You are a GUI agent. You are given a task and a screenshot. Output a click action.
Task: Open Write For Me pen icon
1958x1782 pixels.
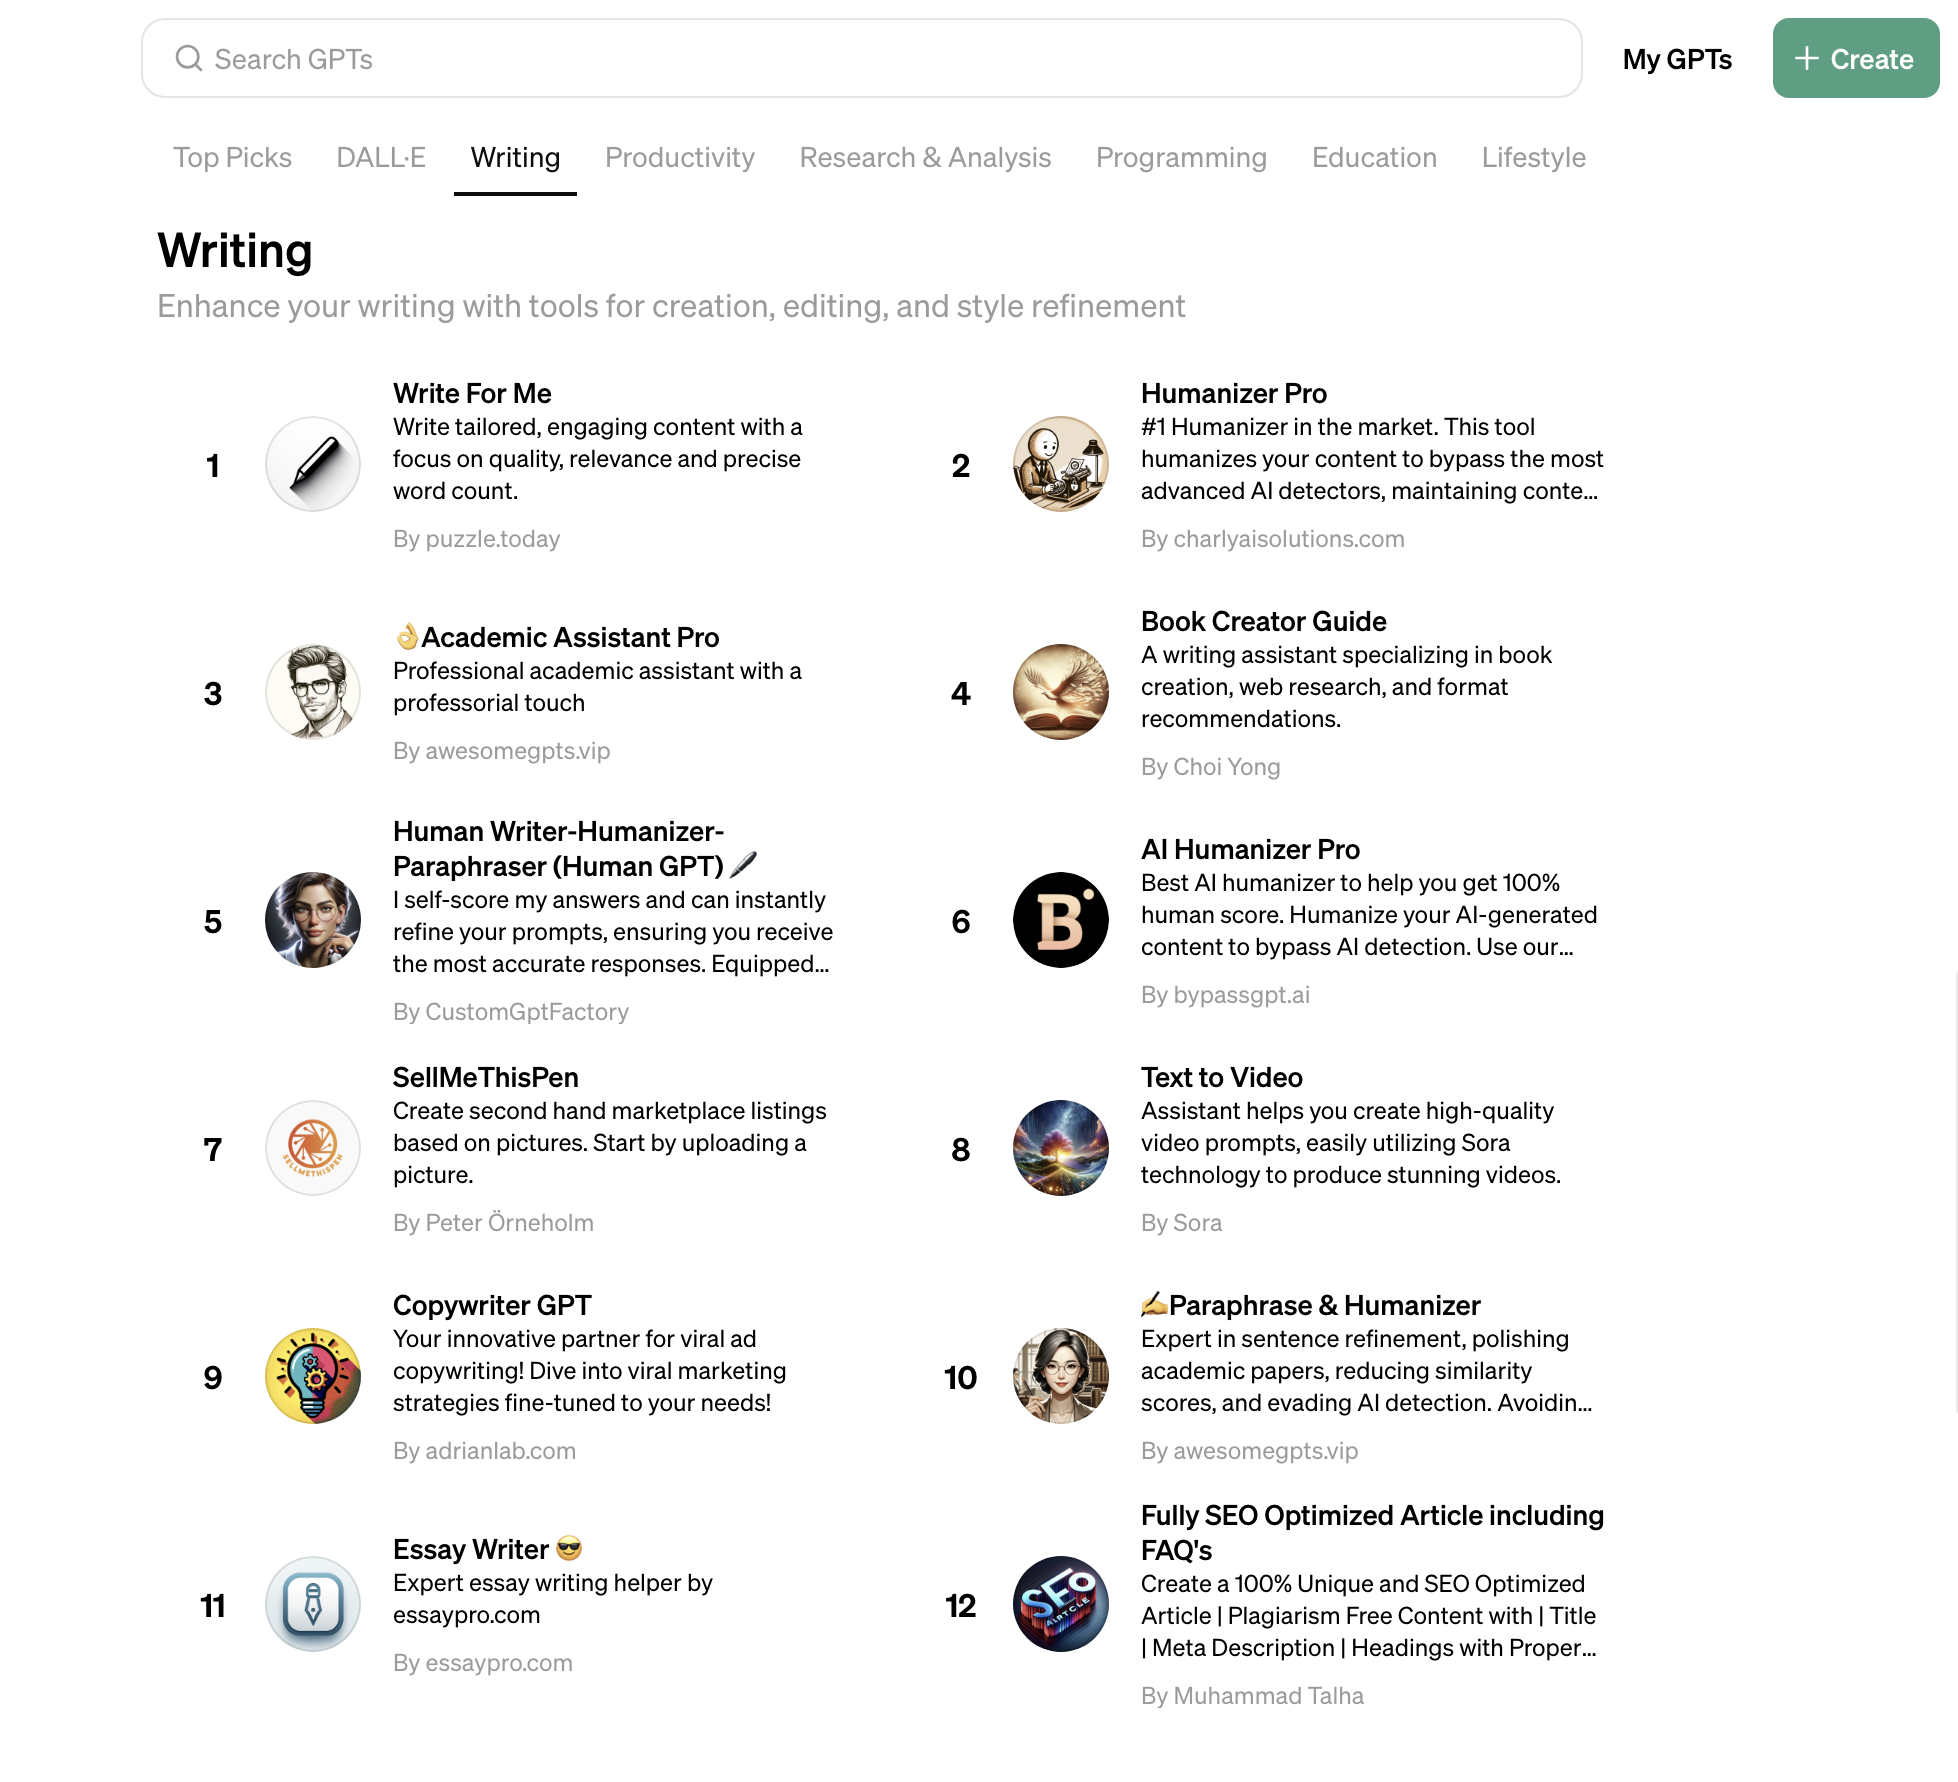[313, 465]
